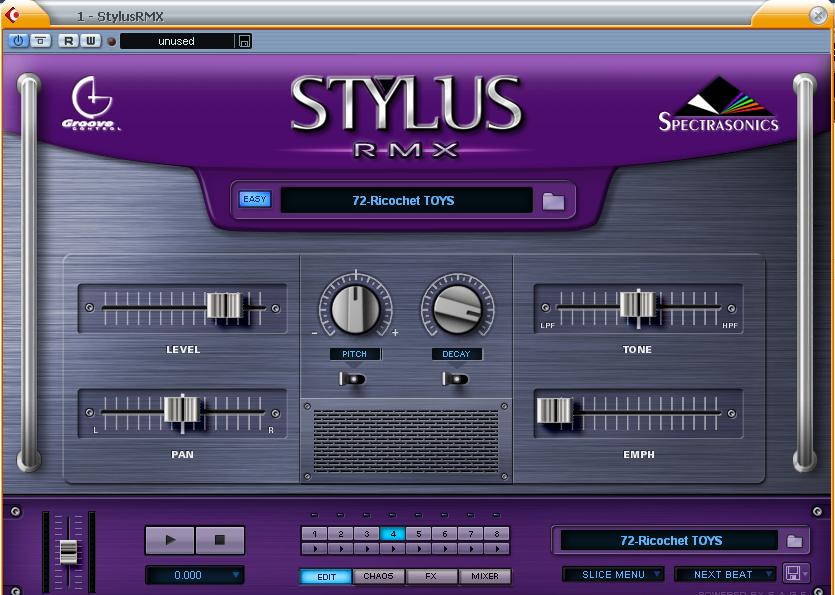Select part 1

pyautogui.click(x=314, y=534)
